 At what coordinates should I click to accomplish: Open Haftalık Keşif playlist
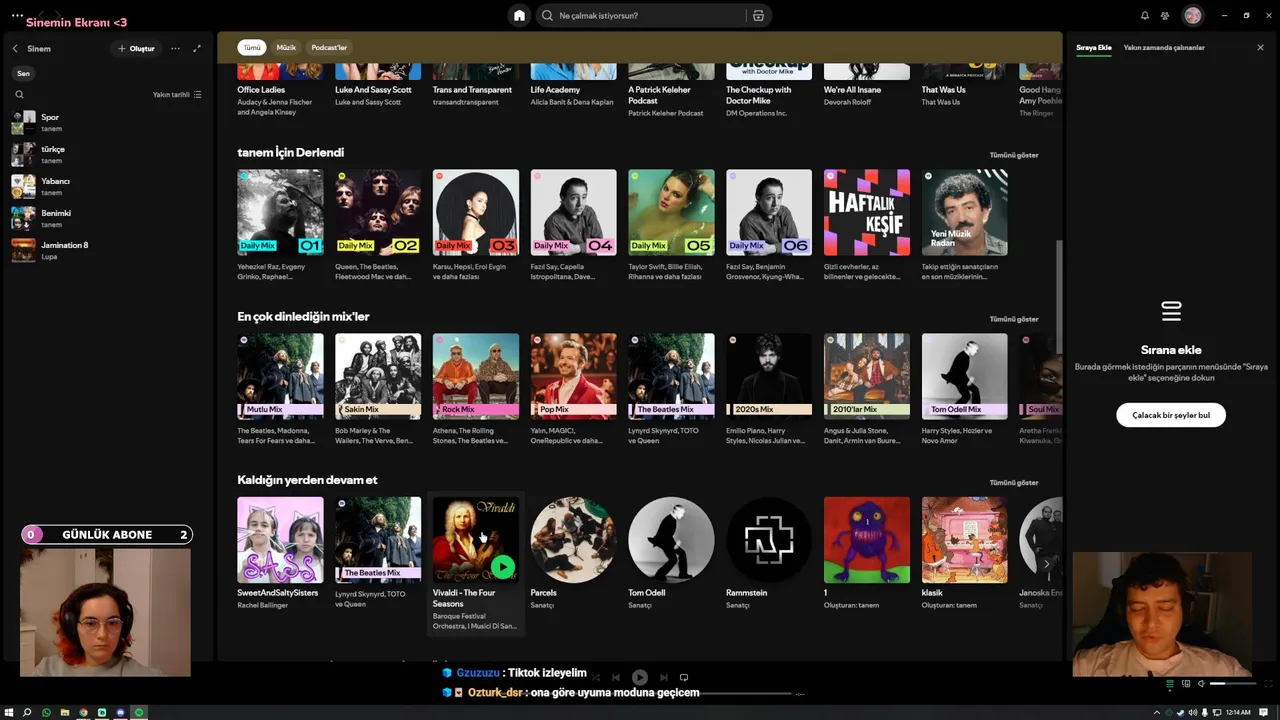tap(867, 212)
